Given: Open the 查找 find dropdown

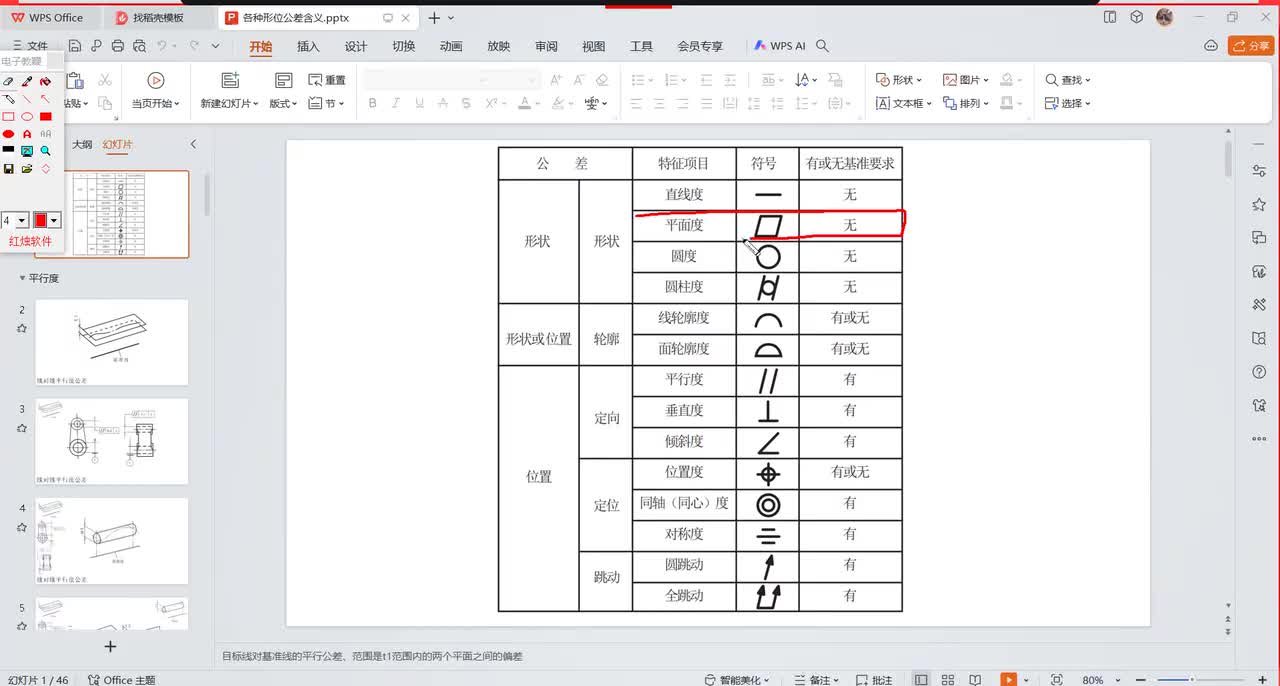Looking at the screenshot, I should coord(1068,80).
